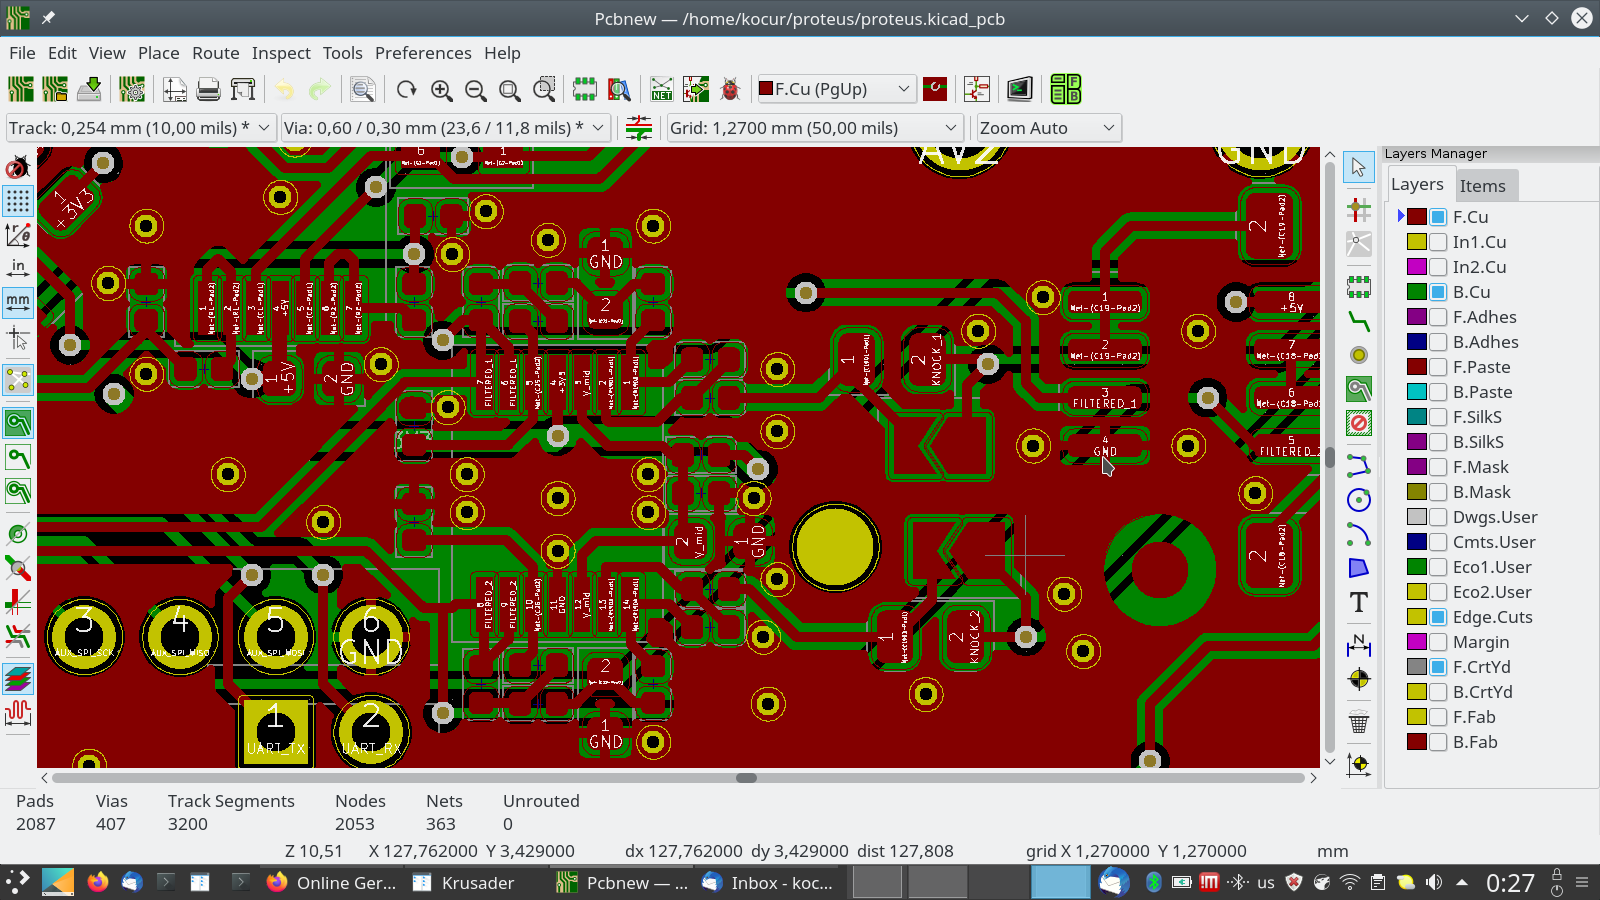Screen dimensions: 1600x900
Task: Select route tracks tool
Action: click(1358, 321)
